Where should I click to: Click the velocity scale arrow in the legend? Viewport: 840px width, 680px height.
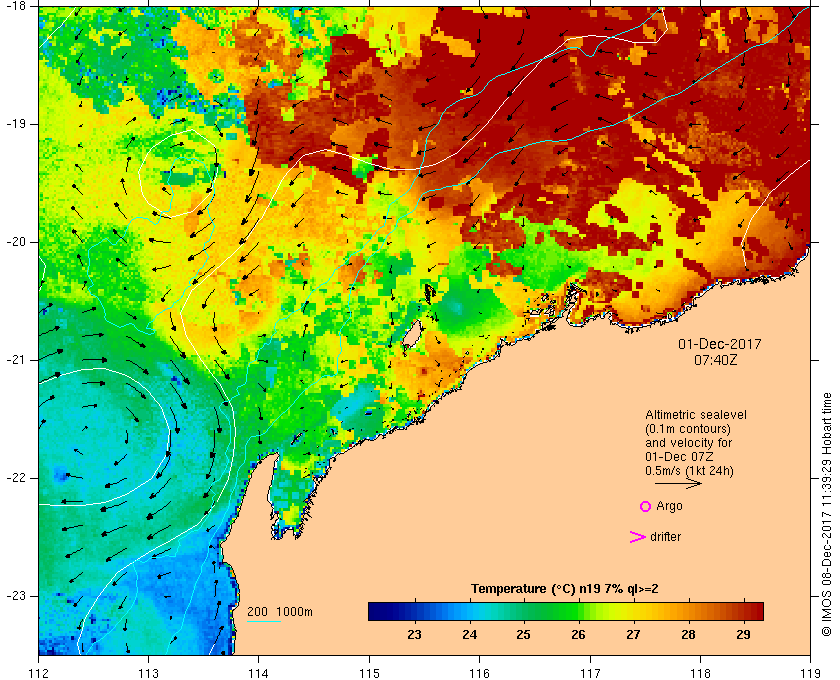click(x=678, y=483)
